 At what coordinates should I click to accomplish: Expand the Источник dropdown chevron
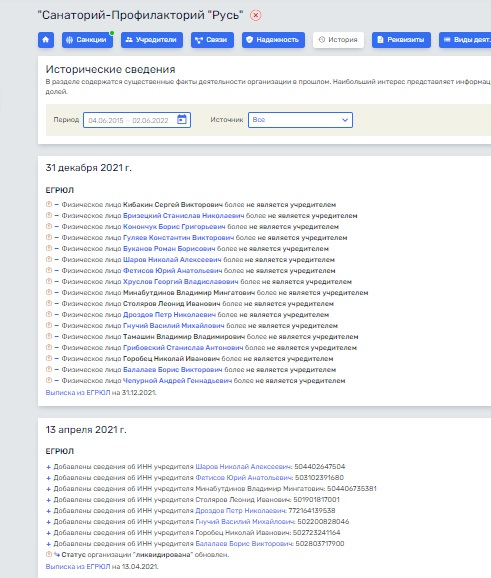coord(345,120)
